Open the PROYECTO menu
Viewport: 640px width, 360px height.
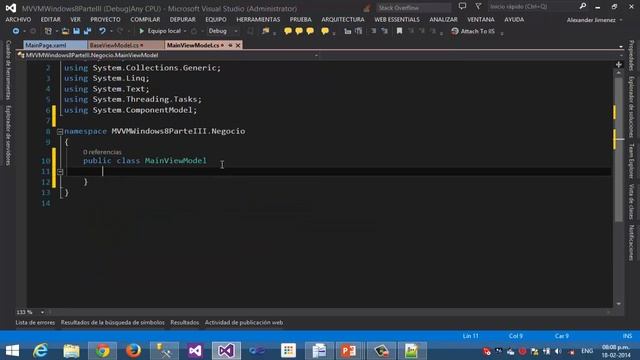pyautogui.click(x=105, y=20)
